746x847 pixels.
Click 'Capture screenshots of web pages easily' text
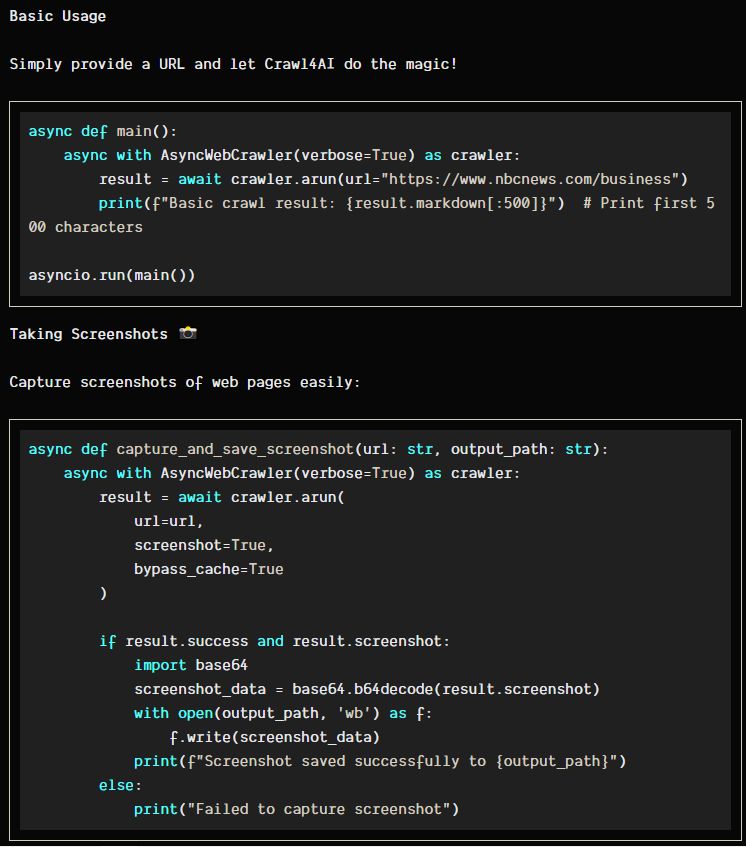(x=185, y=382)
